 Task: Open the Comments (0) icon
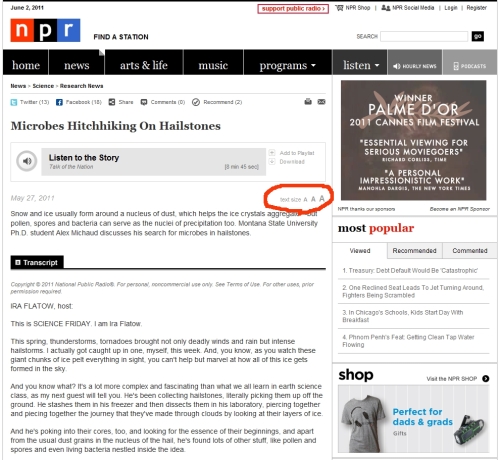144,102
